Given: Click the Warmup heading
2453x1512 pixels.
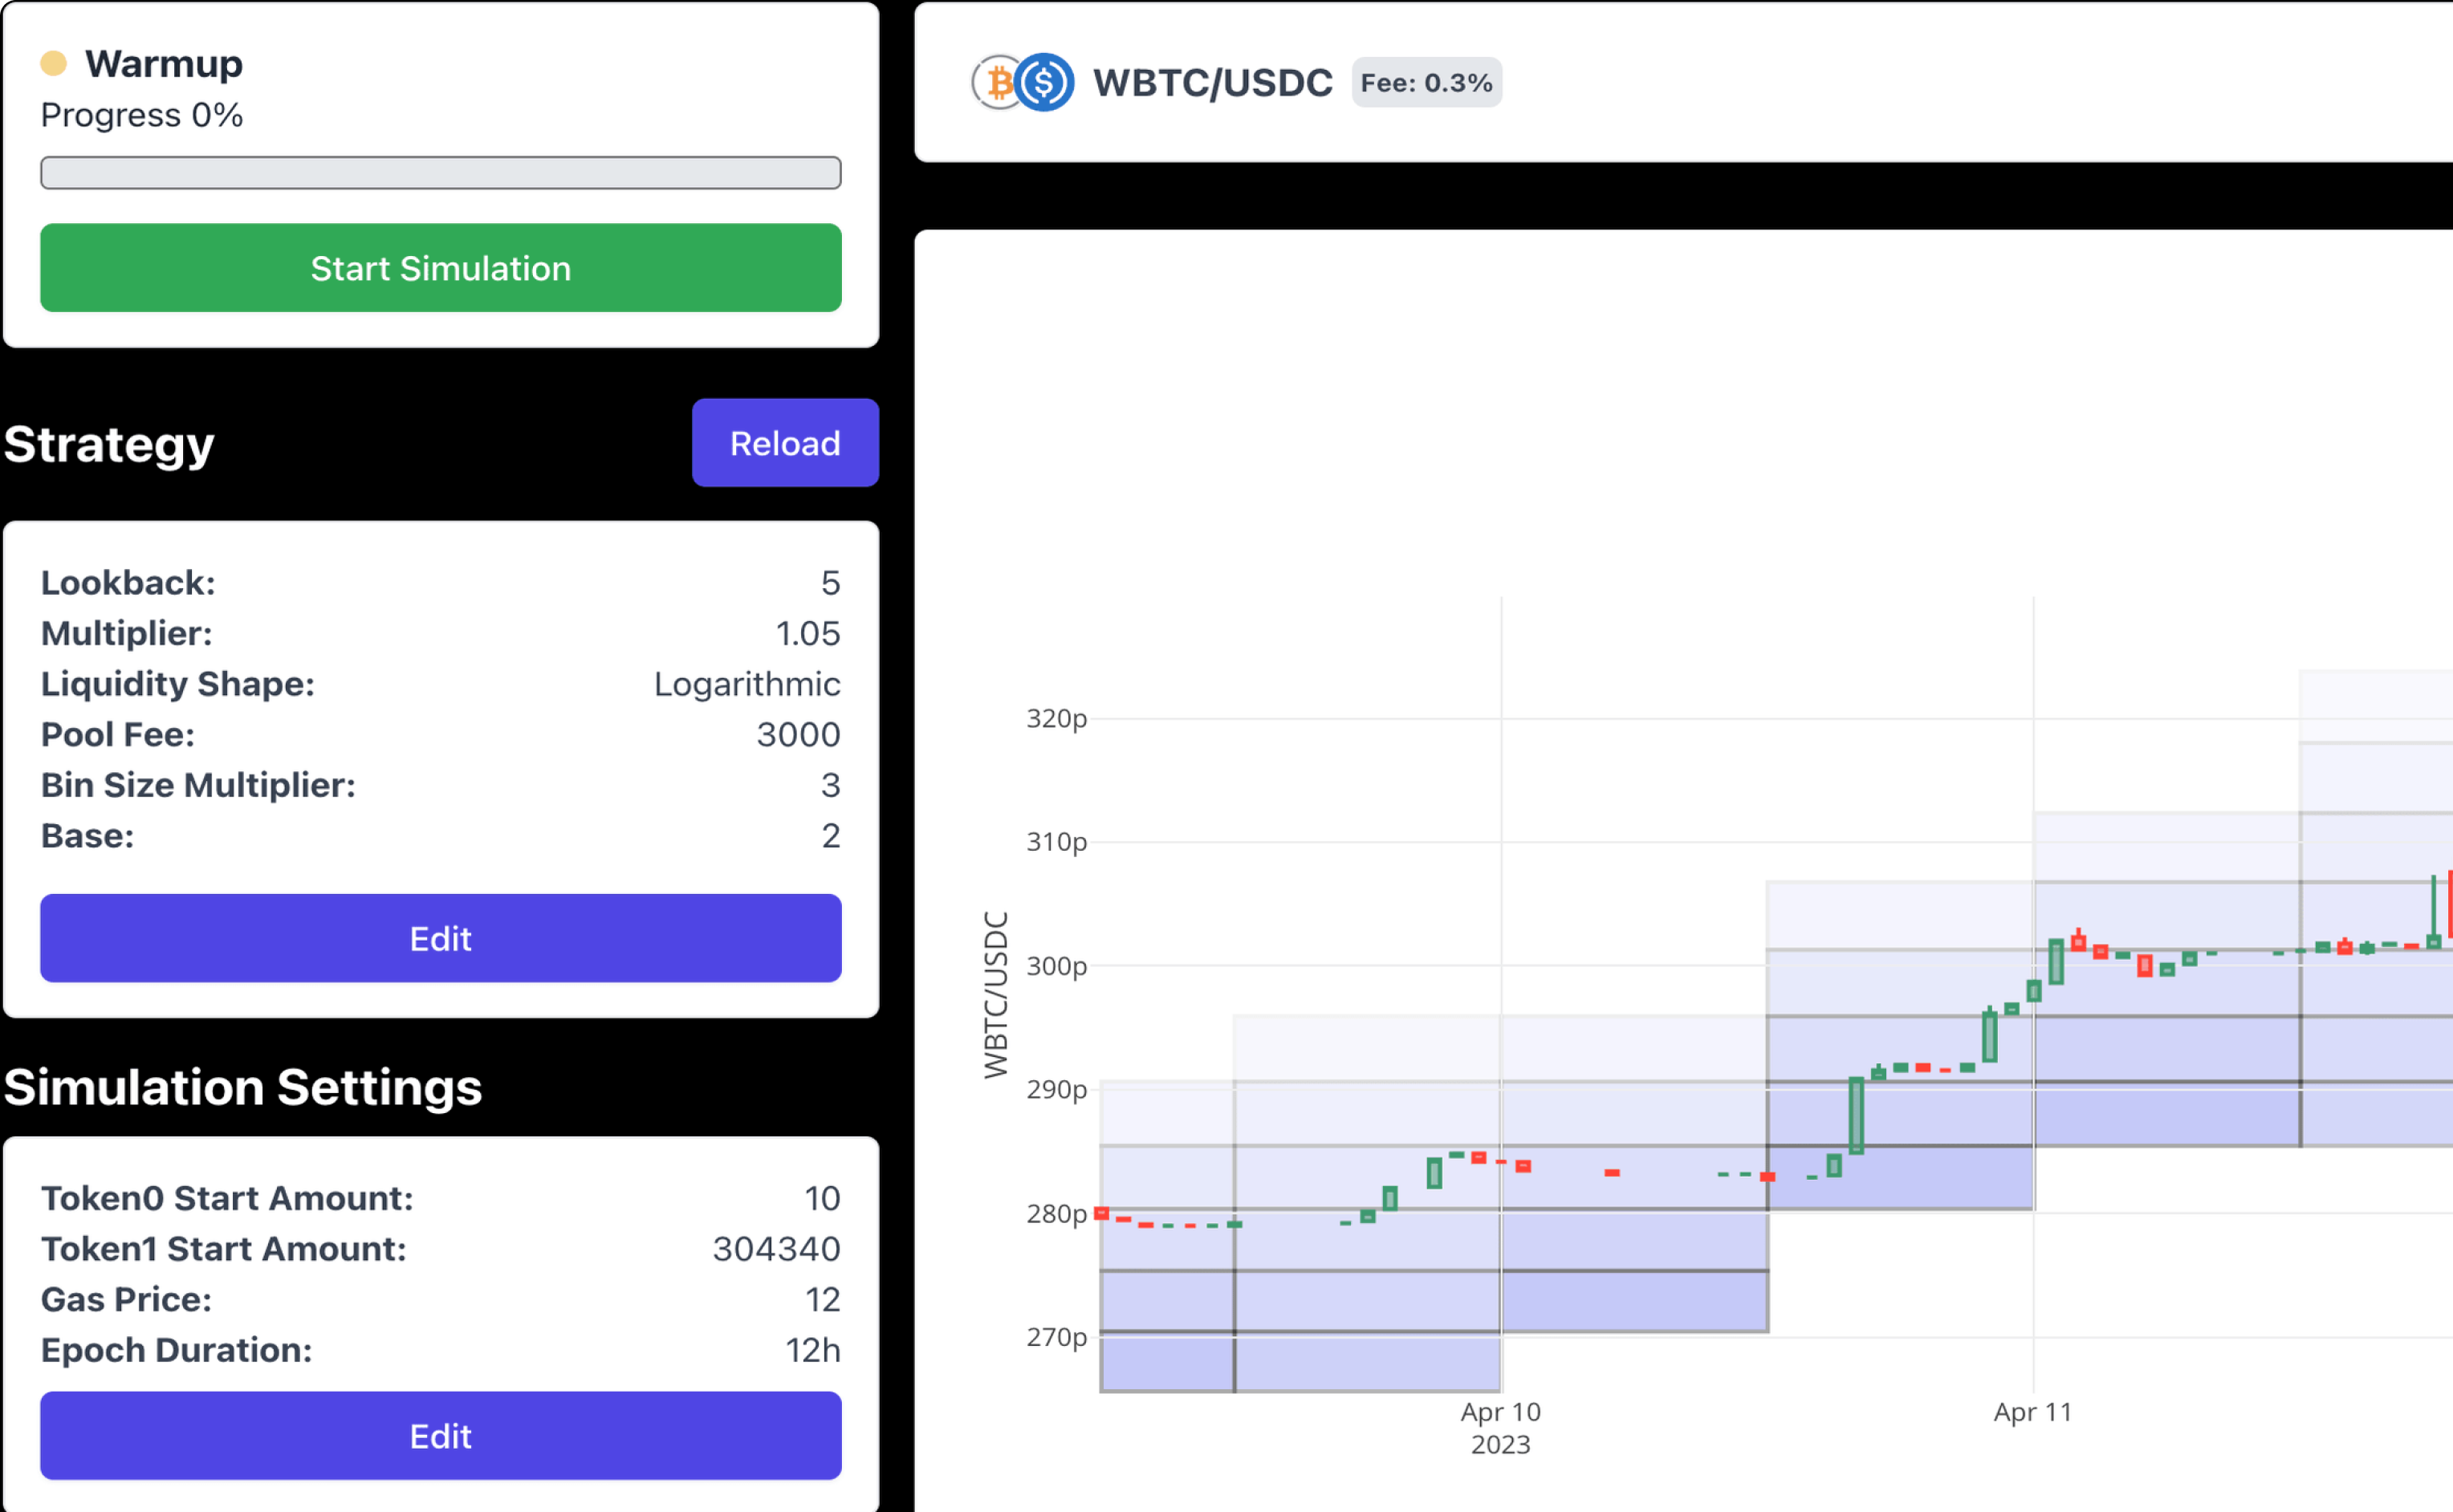Looking at the screenshot, I should (163, 64).
